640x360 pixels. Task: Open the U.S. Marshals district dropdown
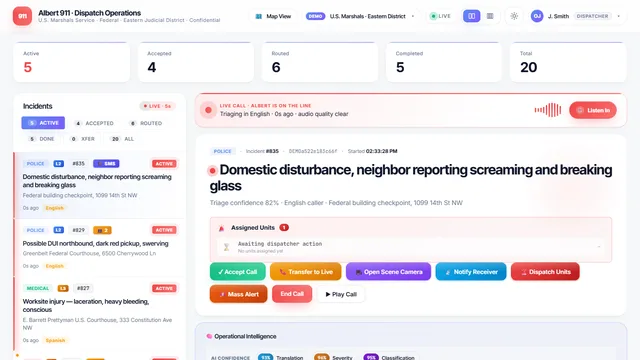tap(360, 16)
